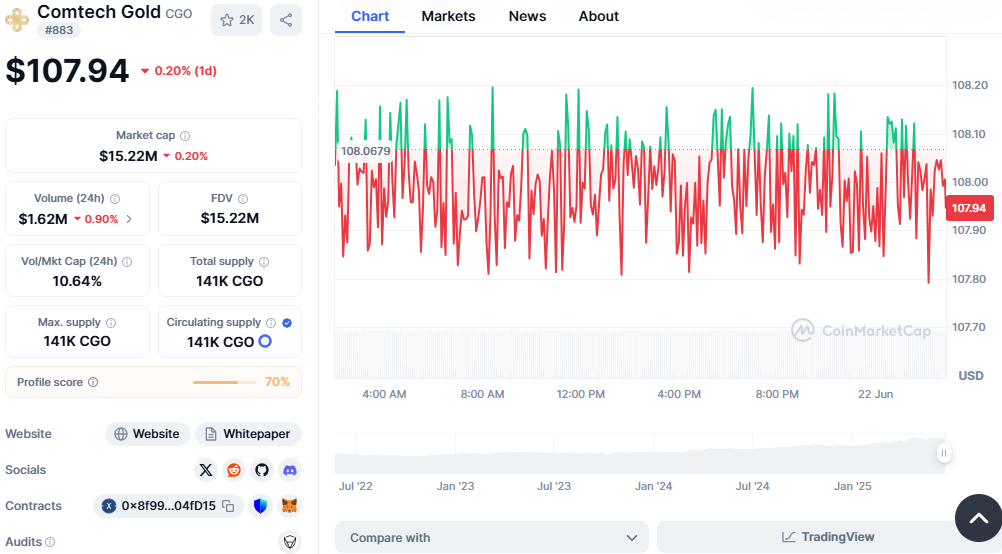Click the $15.22M market cap value
1002x554 pixels.
128,156
